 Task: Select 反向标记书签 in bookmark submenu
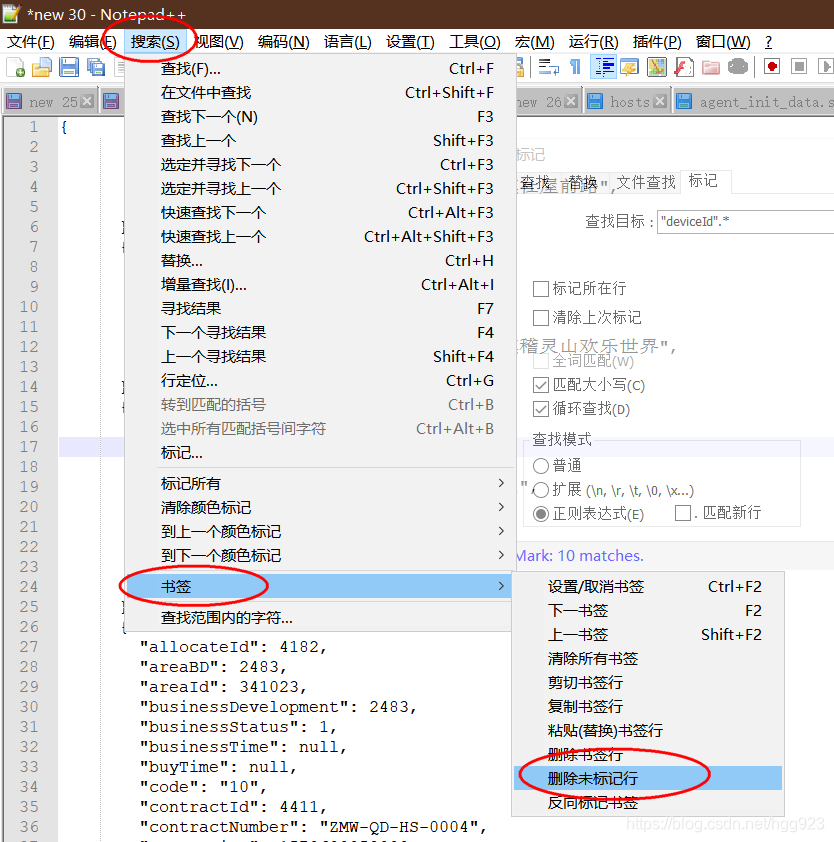click(648, 802)
